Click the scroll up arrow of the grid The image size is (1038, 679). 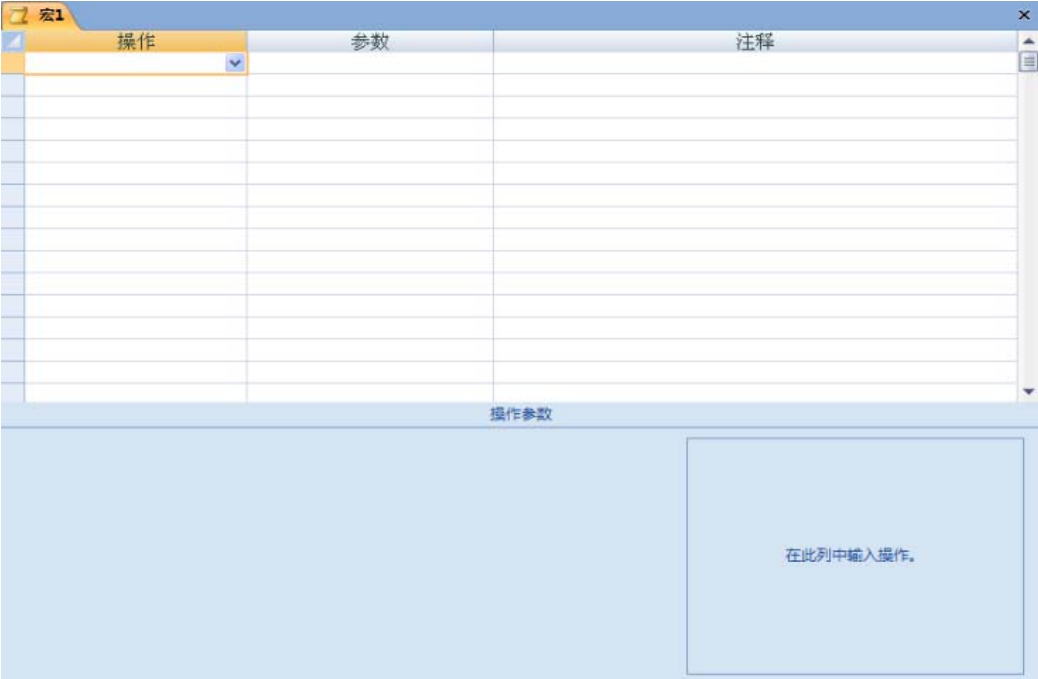(x=1027, y=41)
